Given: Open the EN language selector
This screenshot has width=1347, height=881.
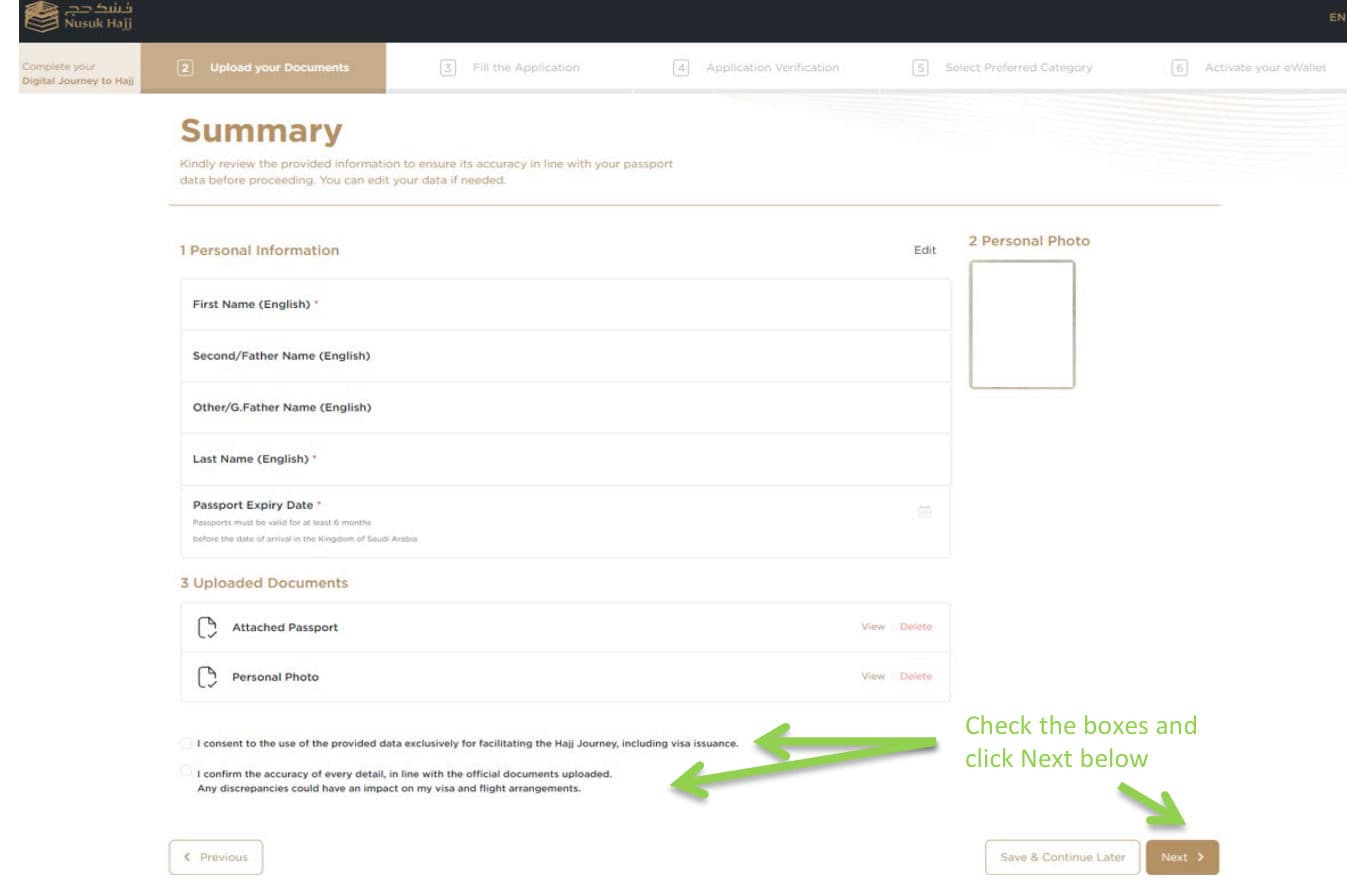Looking at the screenshot, I should (x=1337, y=17).
